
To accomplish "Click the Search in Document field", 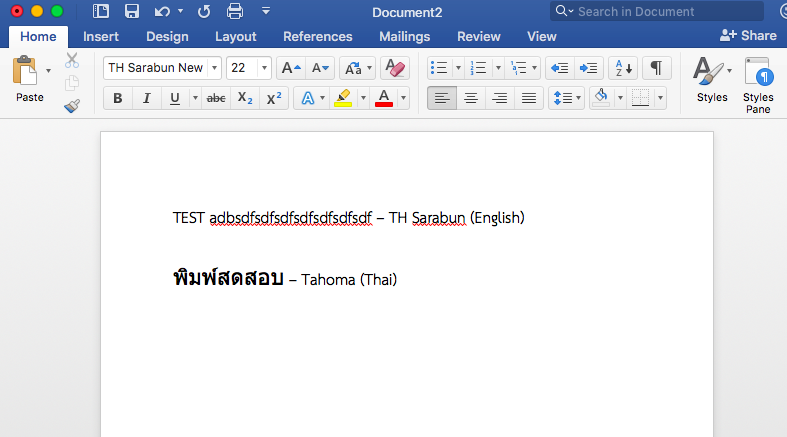I will (657, 11).
